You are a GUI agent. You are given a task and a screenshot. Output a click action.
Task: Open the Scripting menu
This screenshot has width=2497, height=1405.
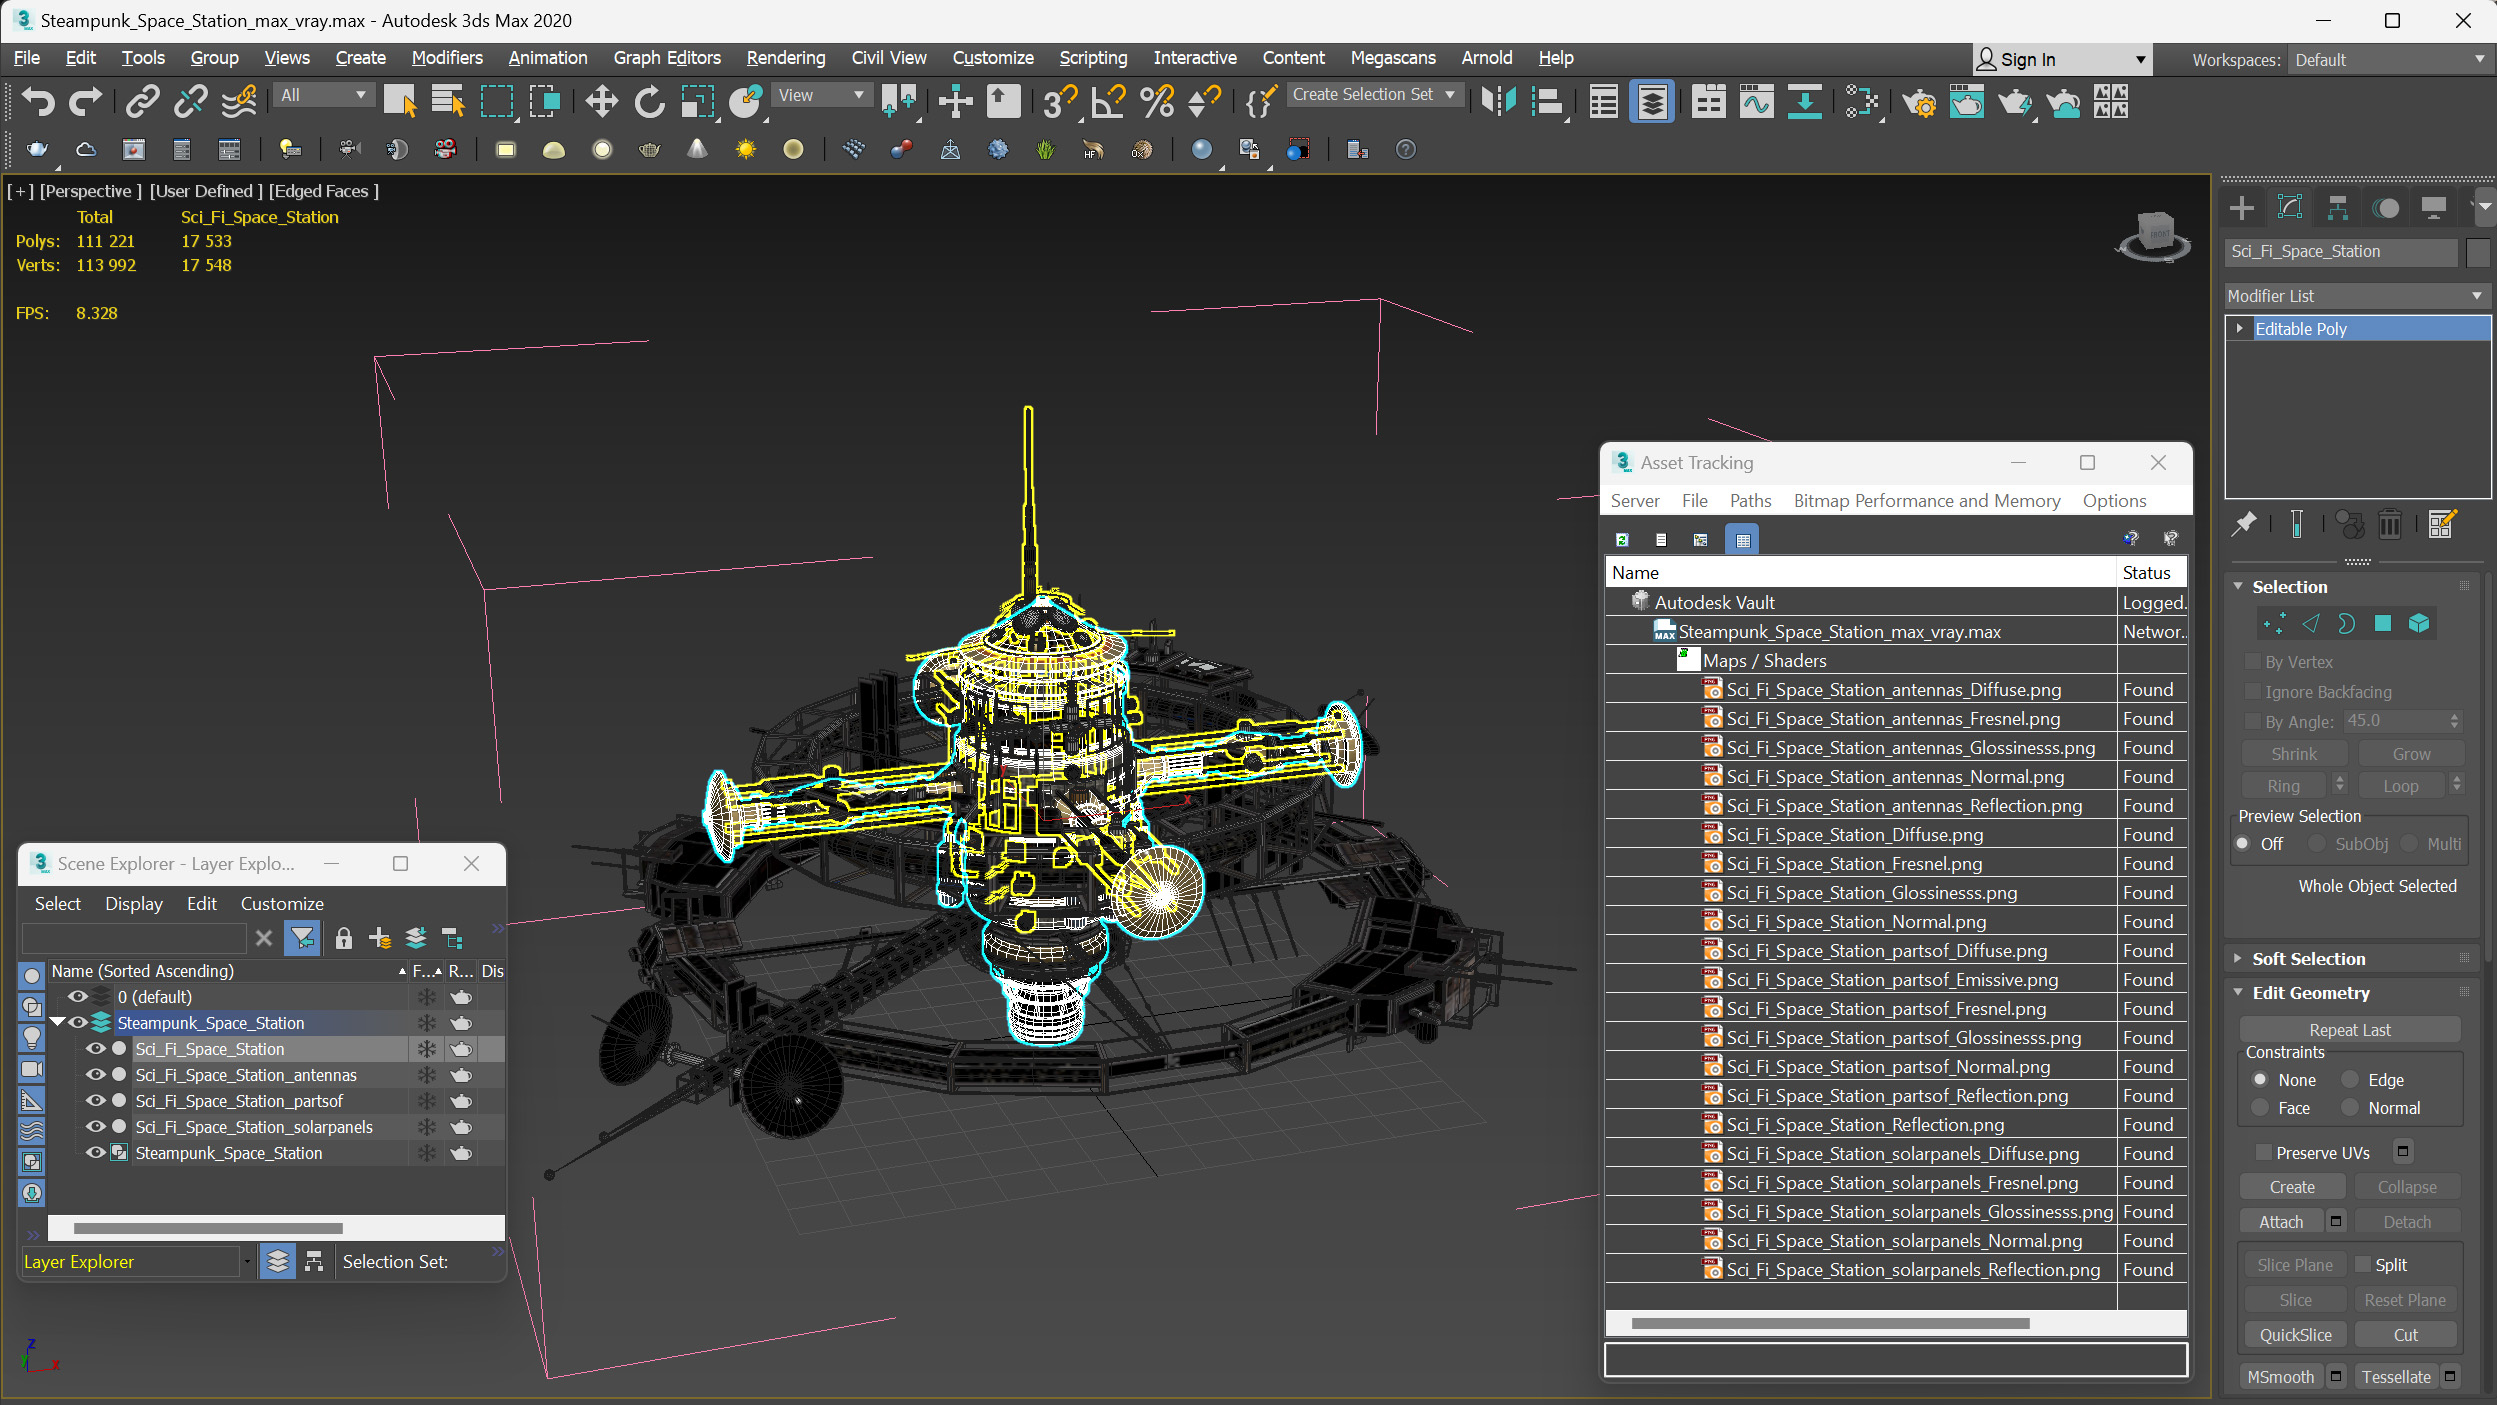[x=1093, y=58]
